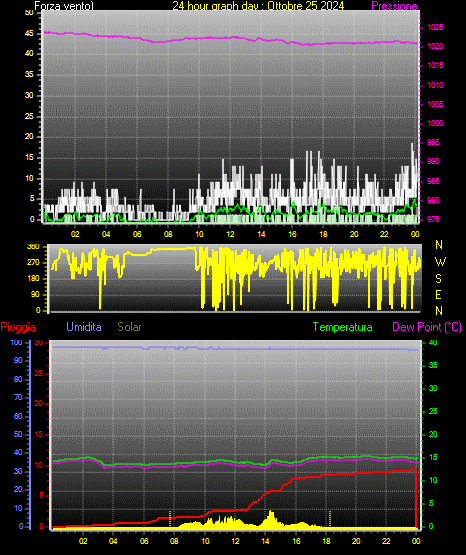Click the Pioggia legend label

click(18, 327)
